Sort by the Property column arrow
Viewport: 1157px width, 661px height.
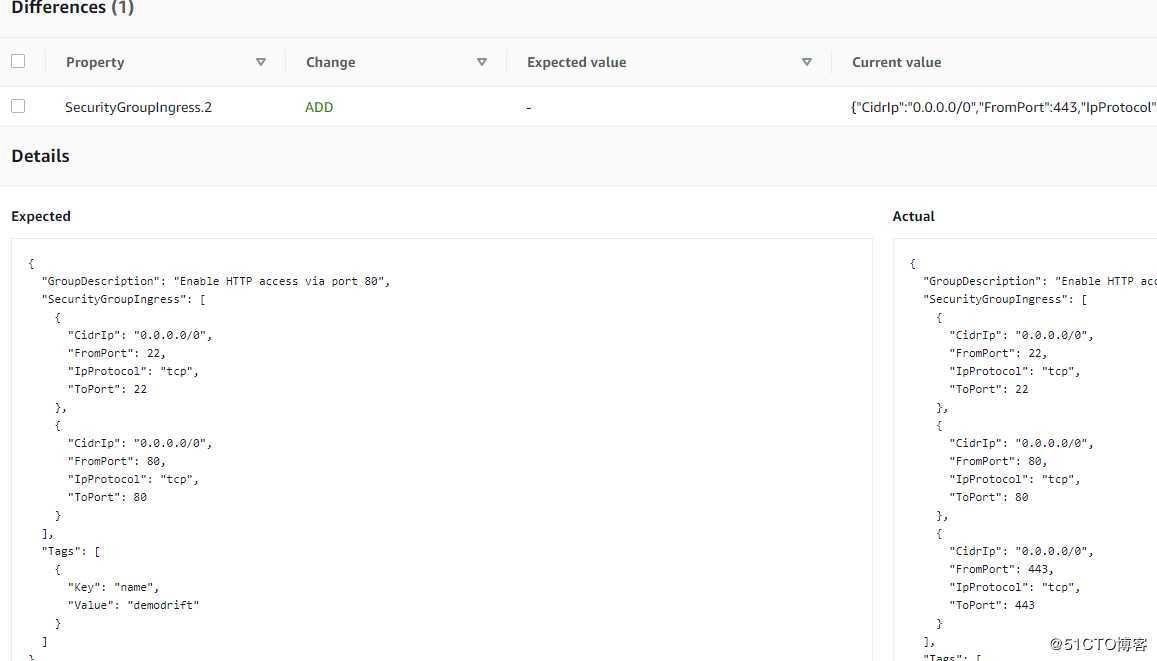coord(261,62)
